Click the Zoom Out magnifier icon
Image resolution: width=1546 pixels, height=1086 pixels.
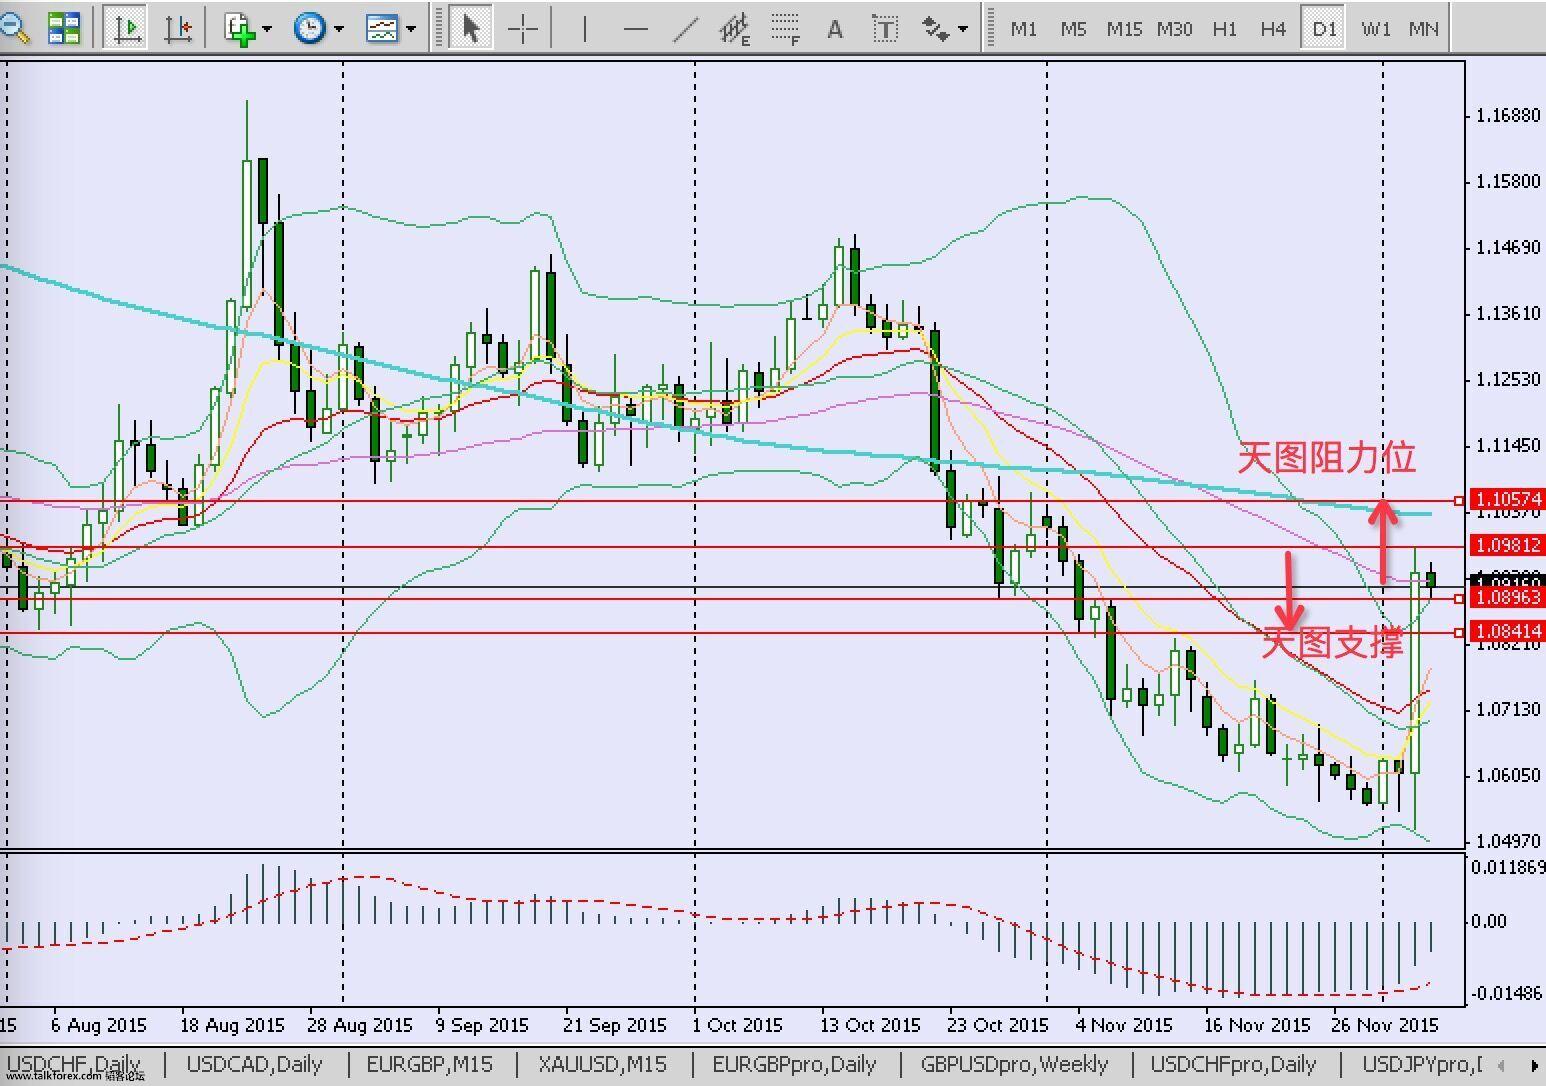pos(14,28)
